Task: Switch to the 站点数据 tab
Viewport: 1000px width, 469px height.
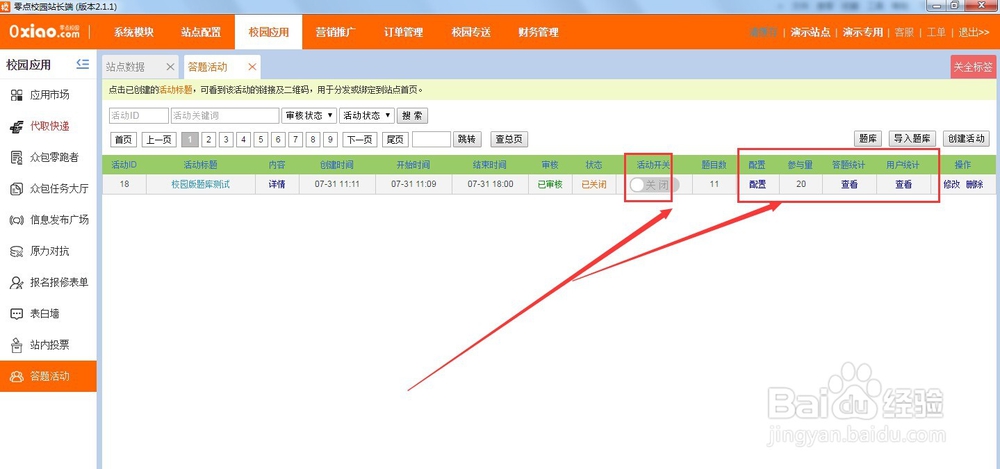Action: coord(126,66)
